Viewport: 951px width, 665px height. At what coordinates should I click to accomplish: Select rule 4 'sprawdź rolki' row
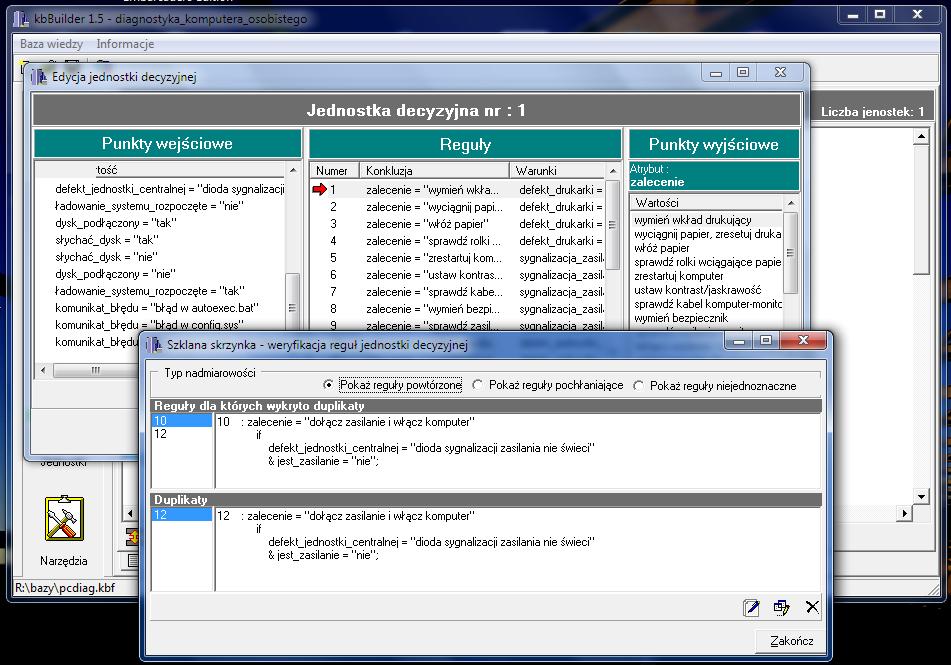tap(458, 241)
